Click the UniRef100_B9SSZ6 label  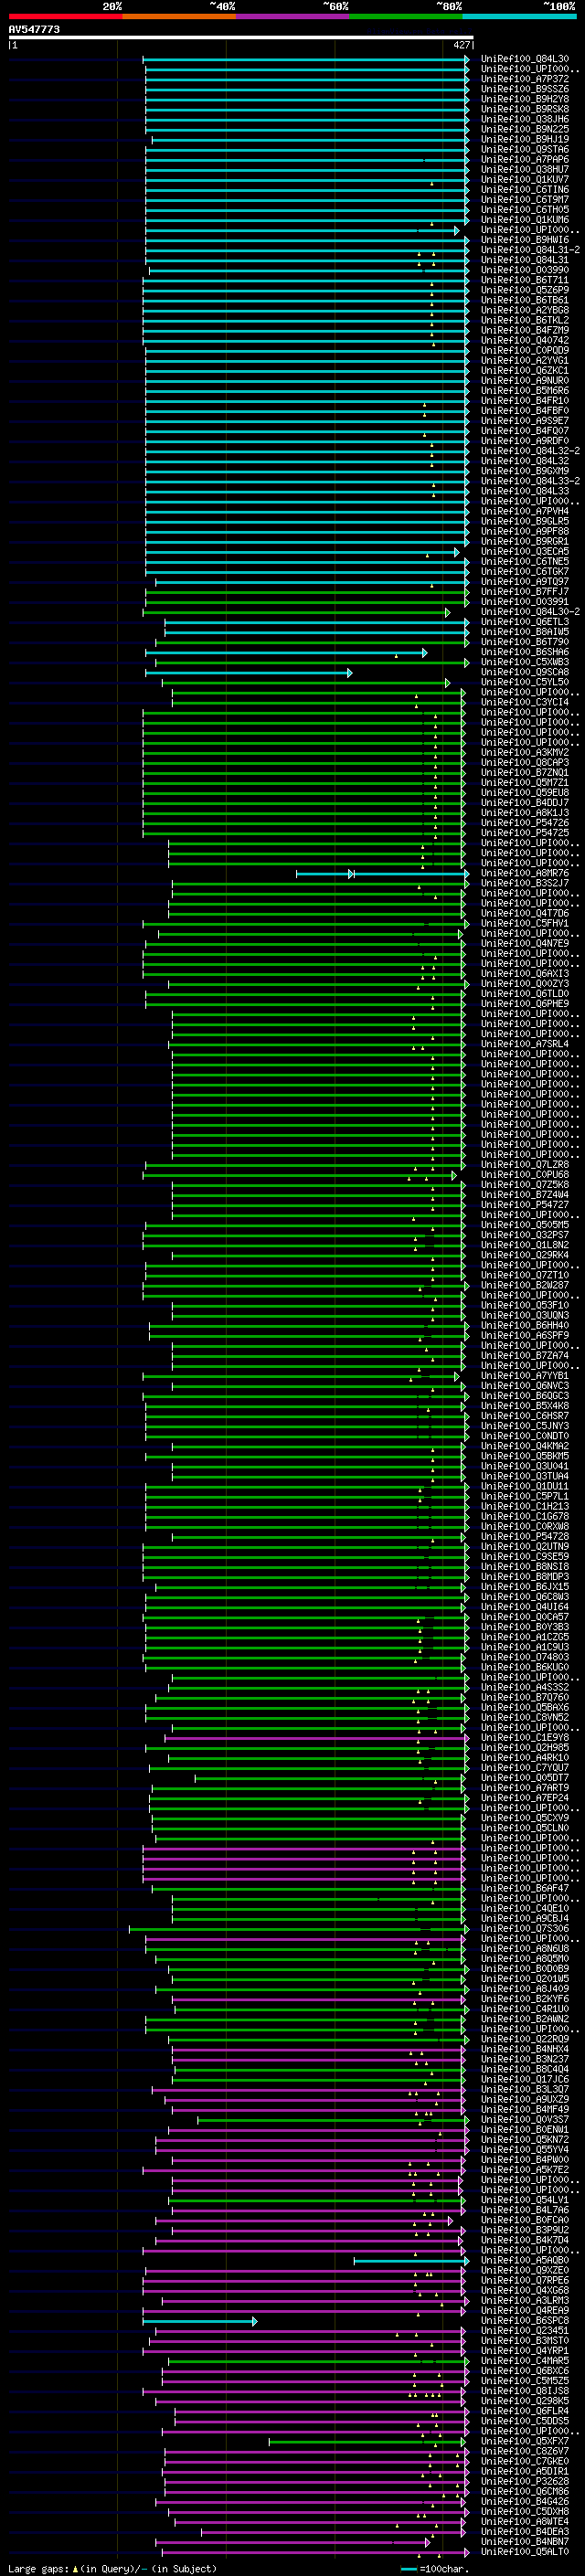click(525, 89)
